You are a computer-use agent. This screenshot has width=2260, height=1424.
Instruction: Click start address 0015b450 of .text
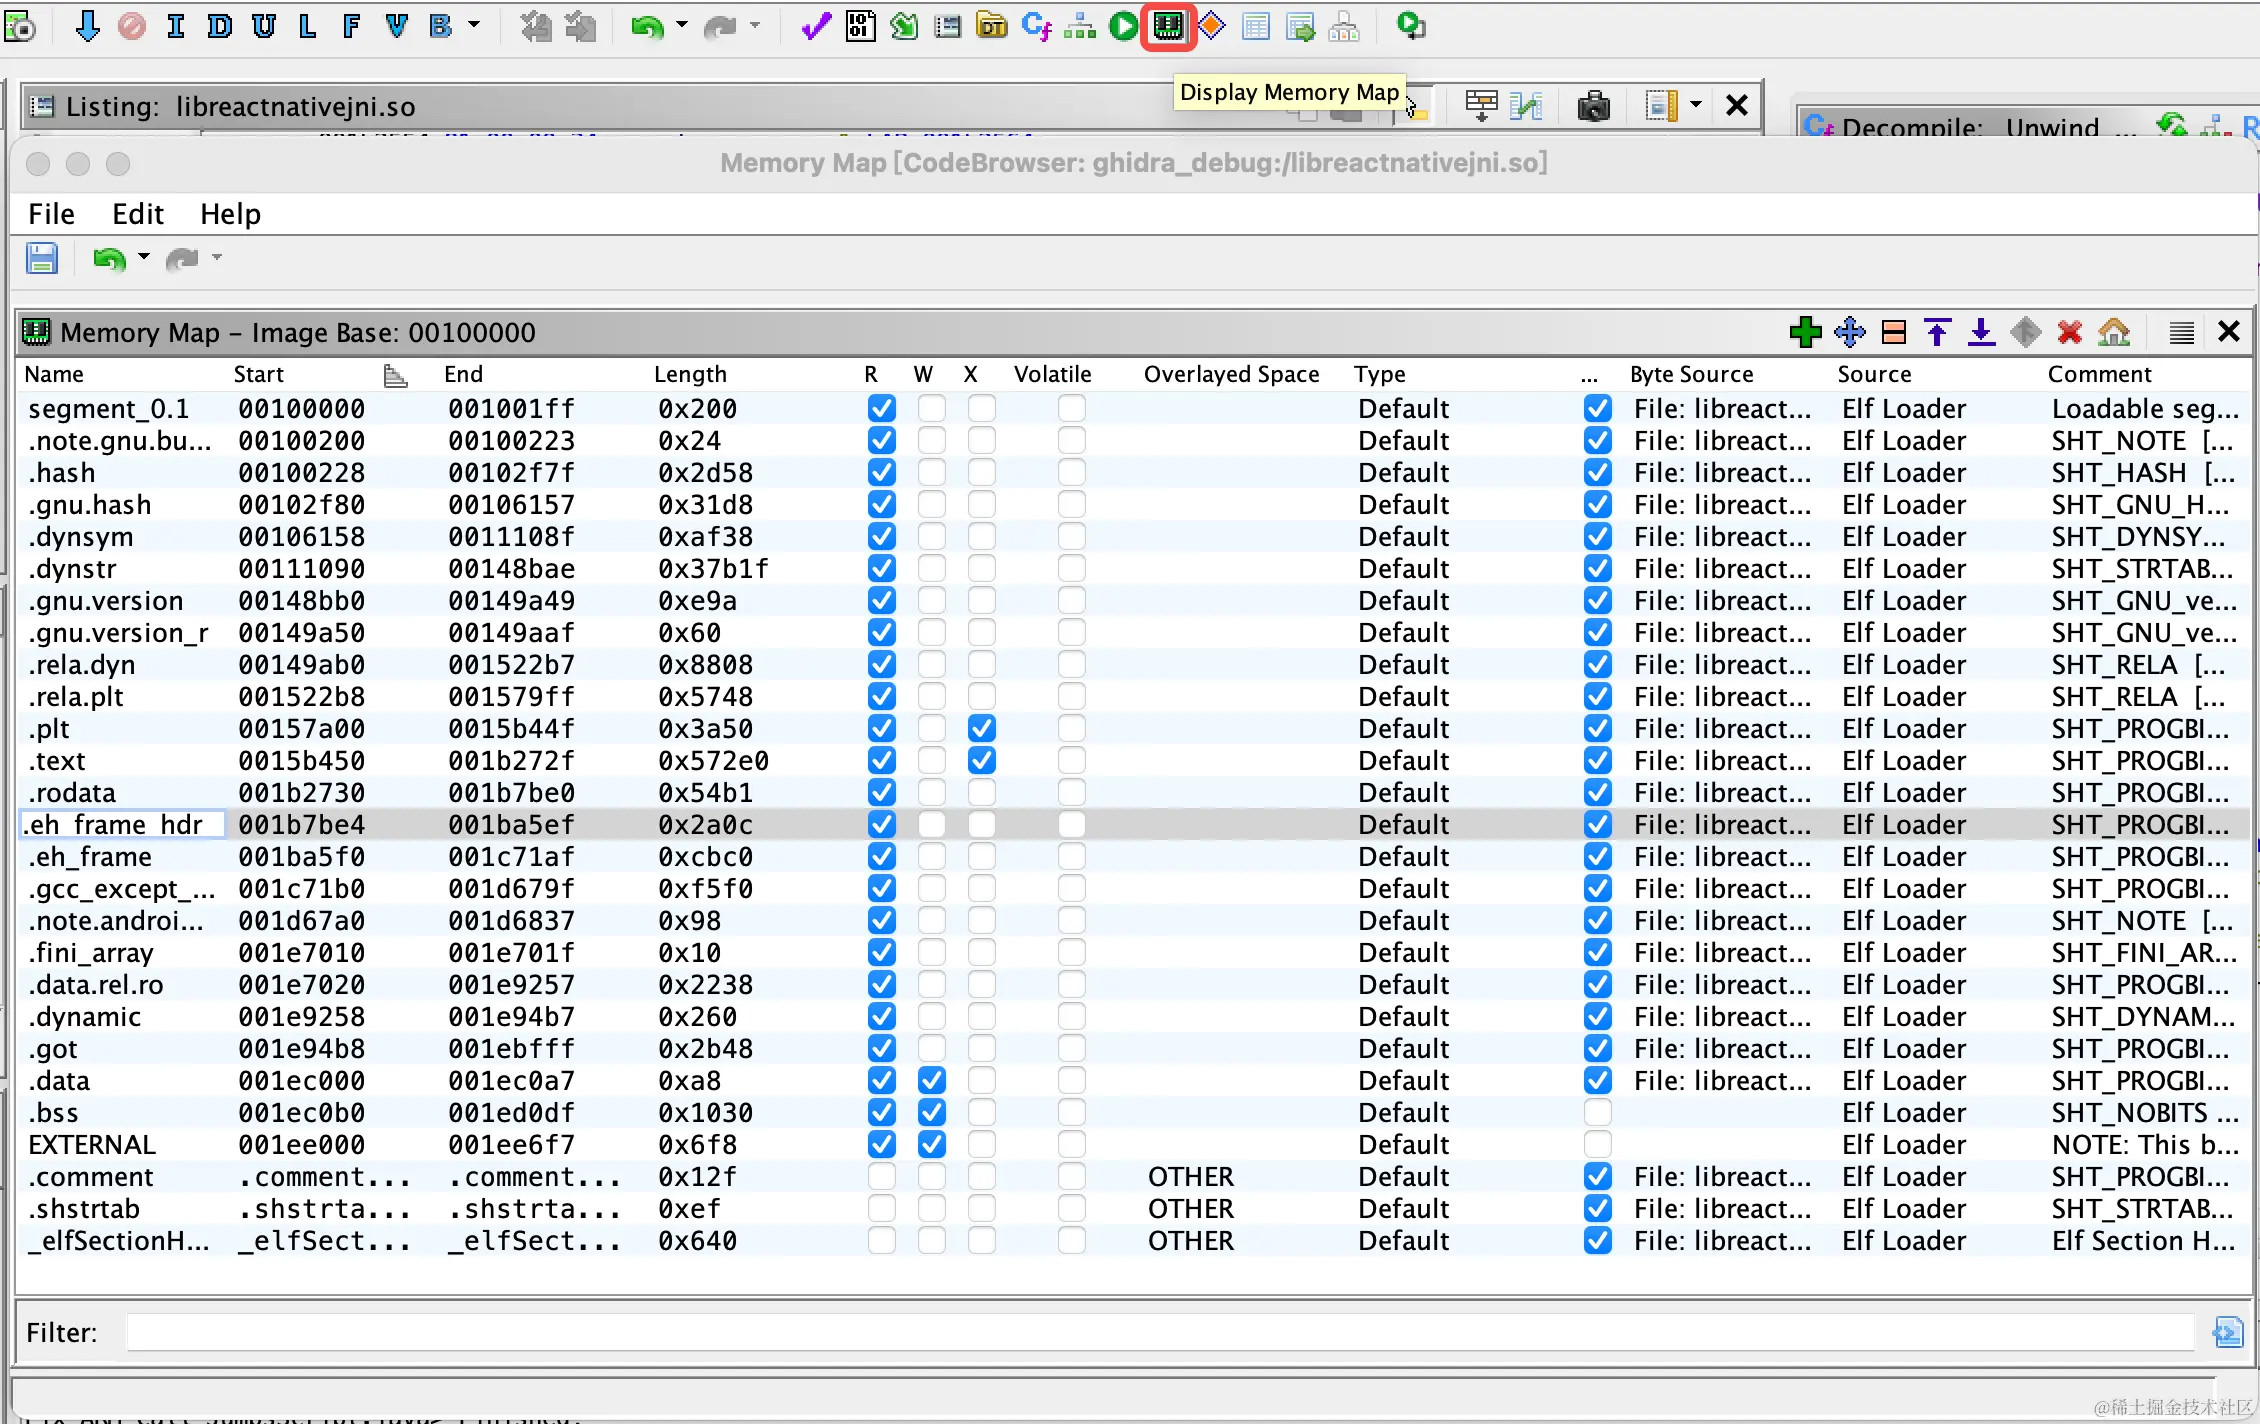302,760
